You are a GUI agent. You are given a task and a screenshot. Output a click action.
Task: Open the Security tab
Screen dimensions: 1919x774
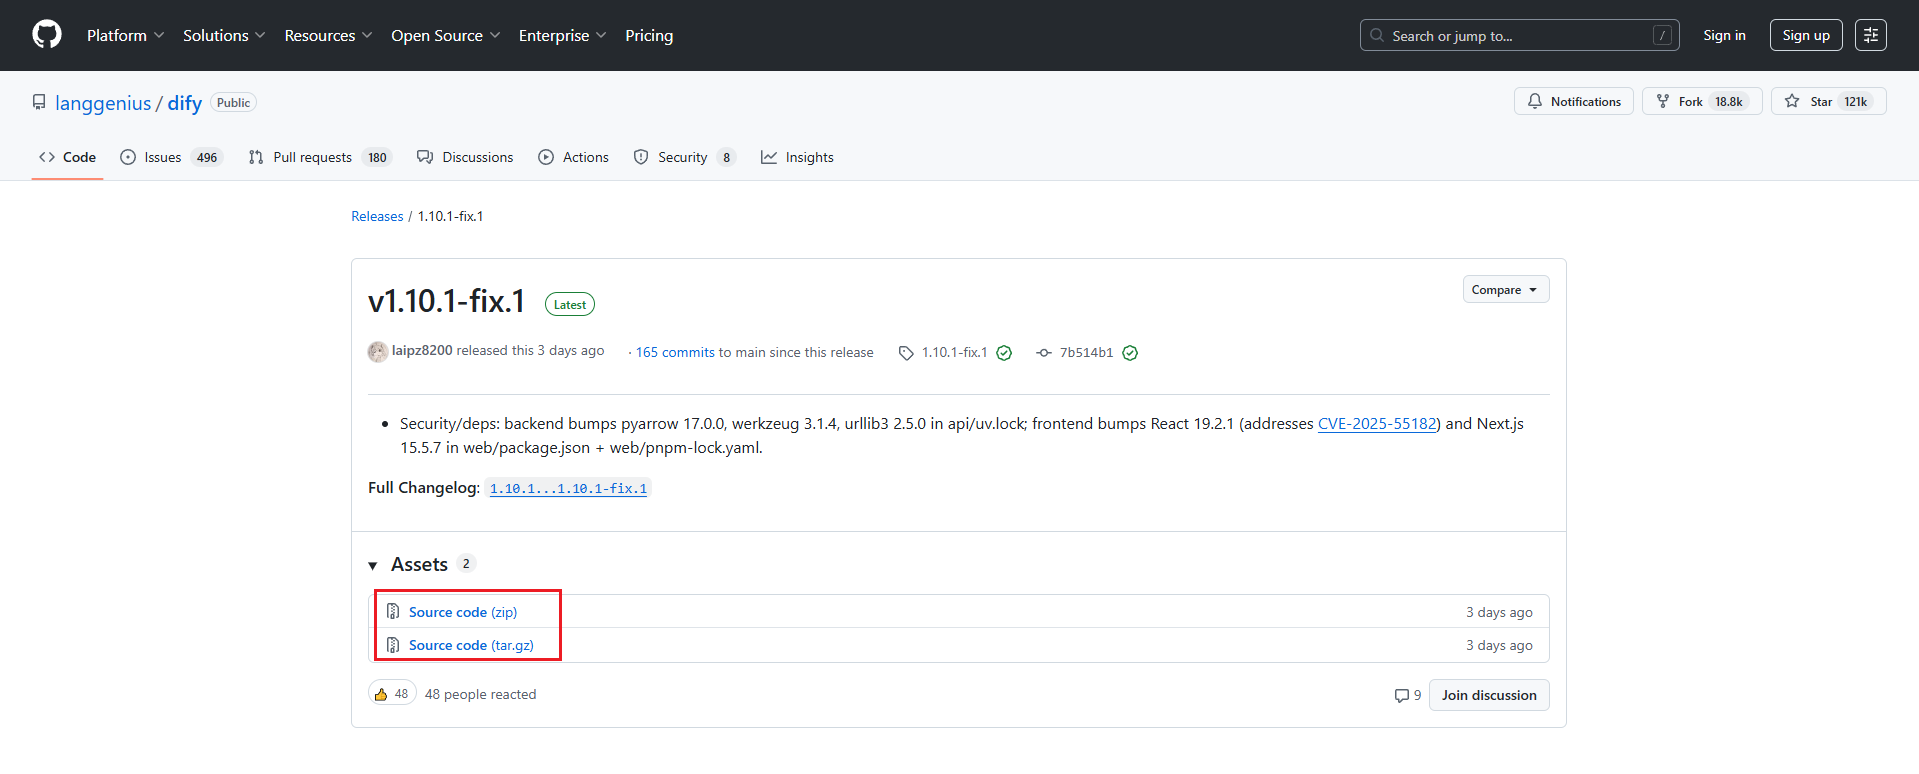coord(685,157)
